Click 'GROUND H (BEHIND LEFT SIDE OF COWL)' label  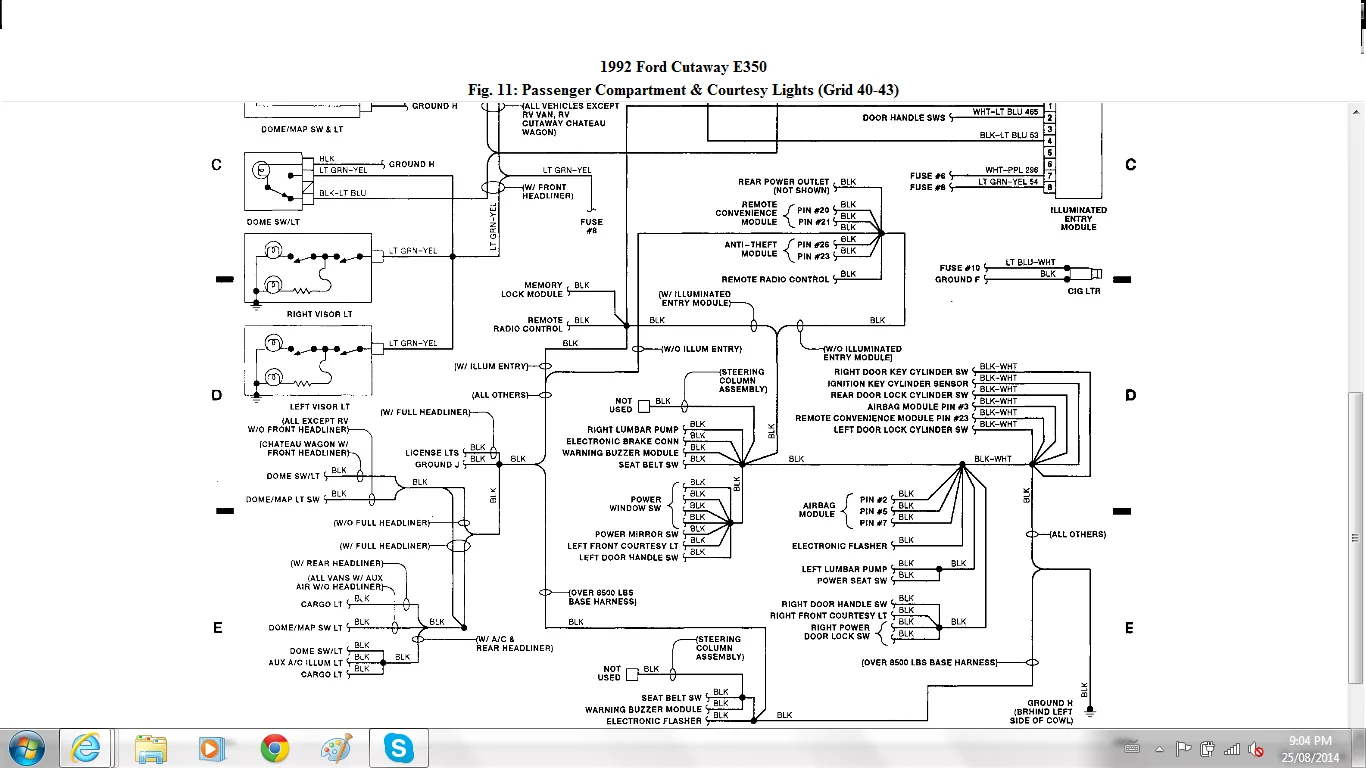1041,712
